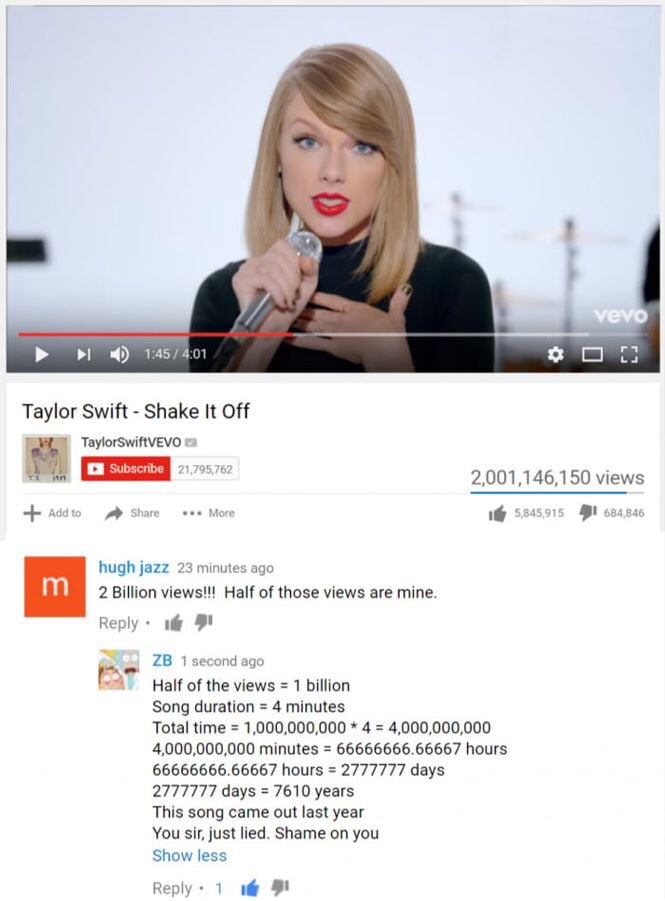Subscribe to TaylorSwiftVEVO channel
Viewport: 665px width, 901px height.
pos(126,468)
